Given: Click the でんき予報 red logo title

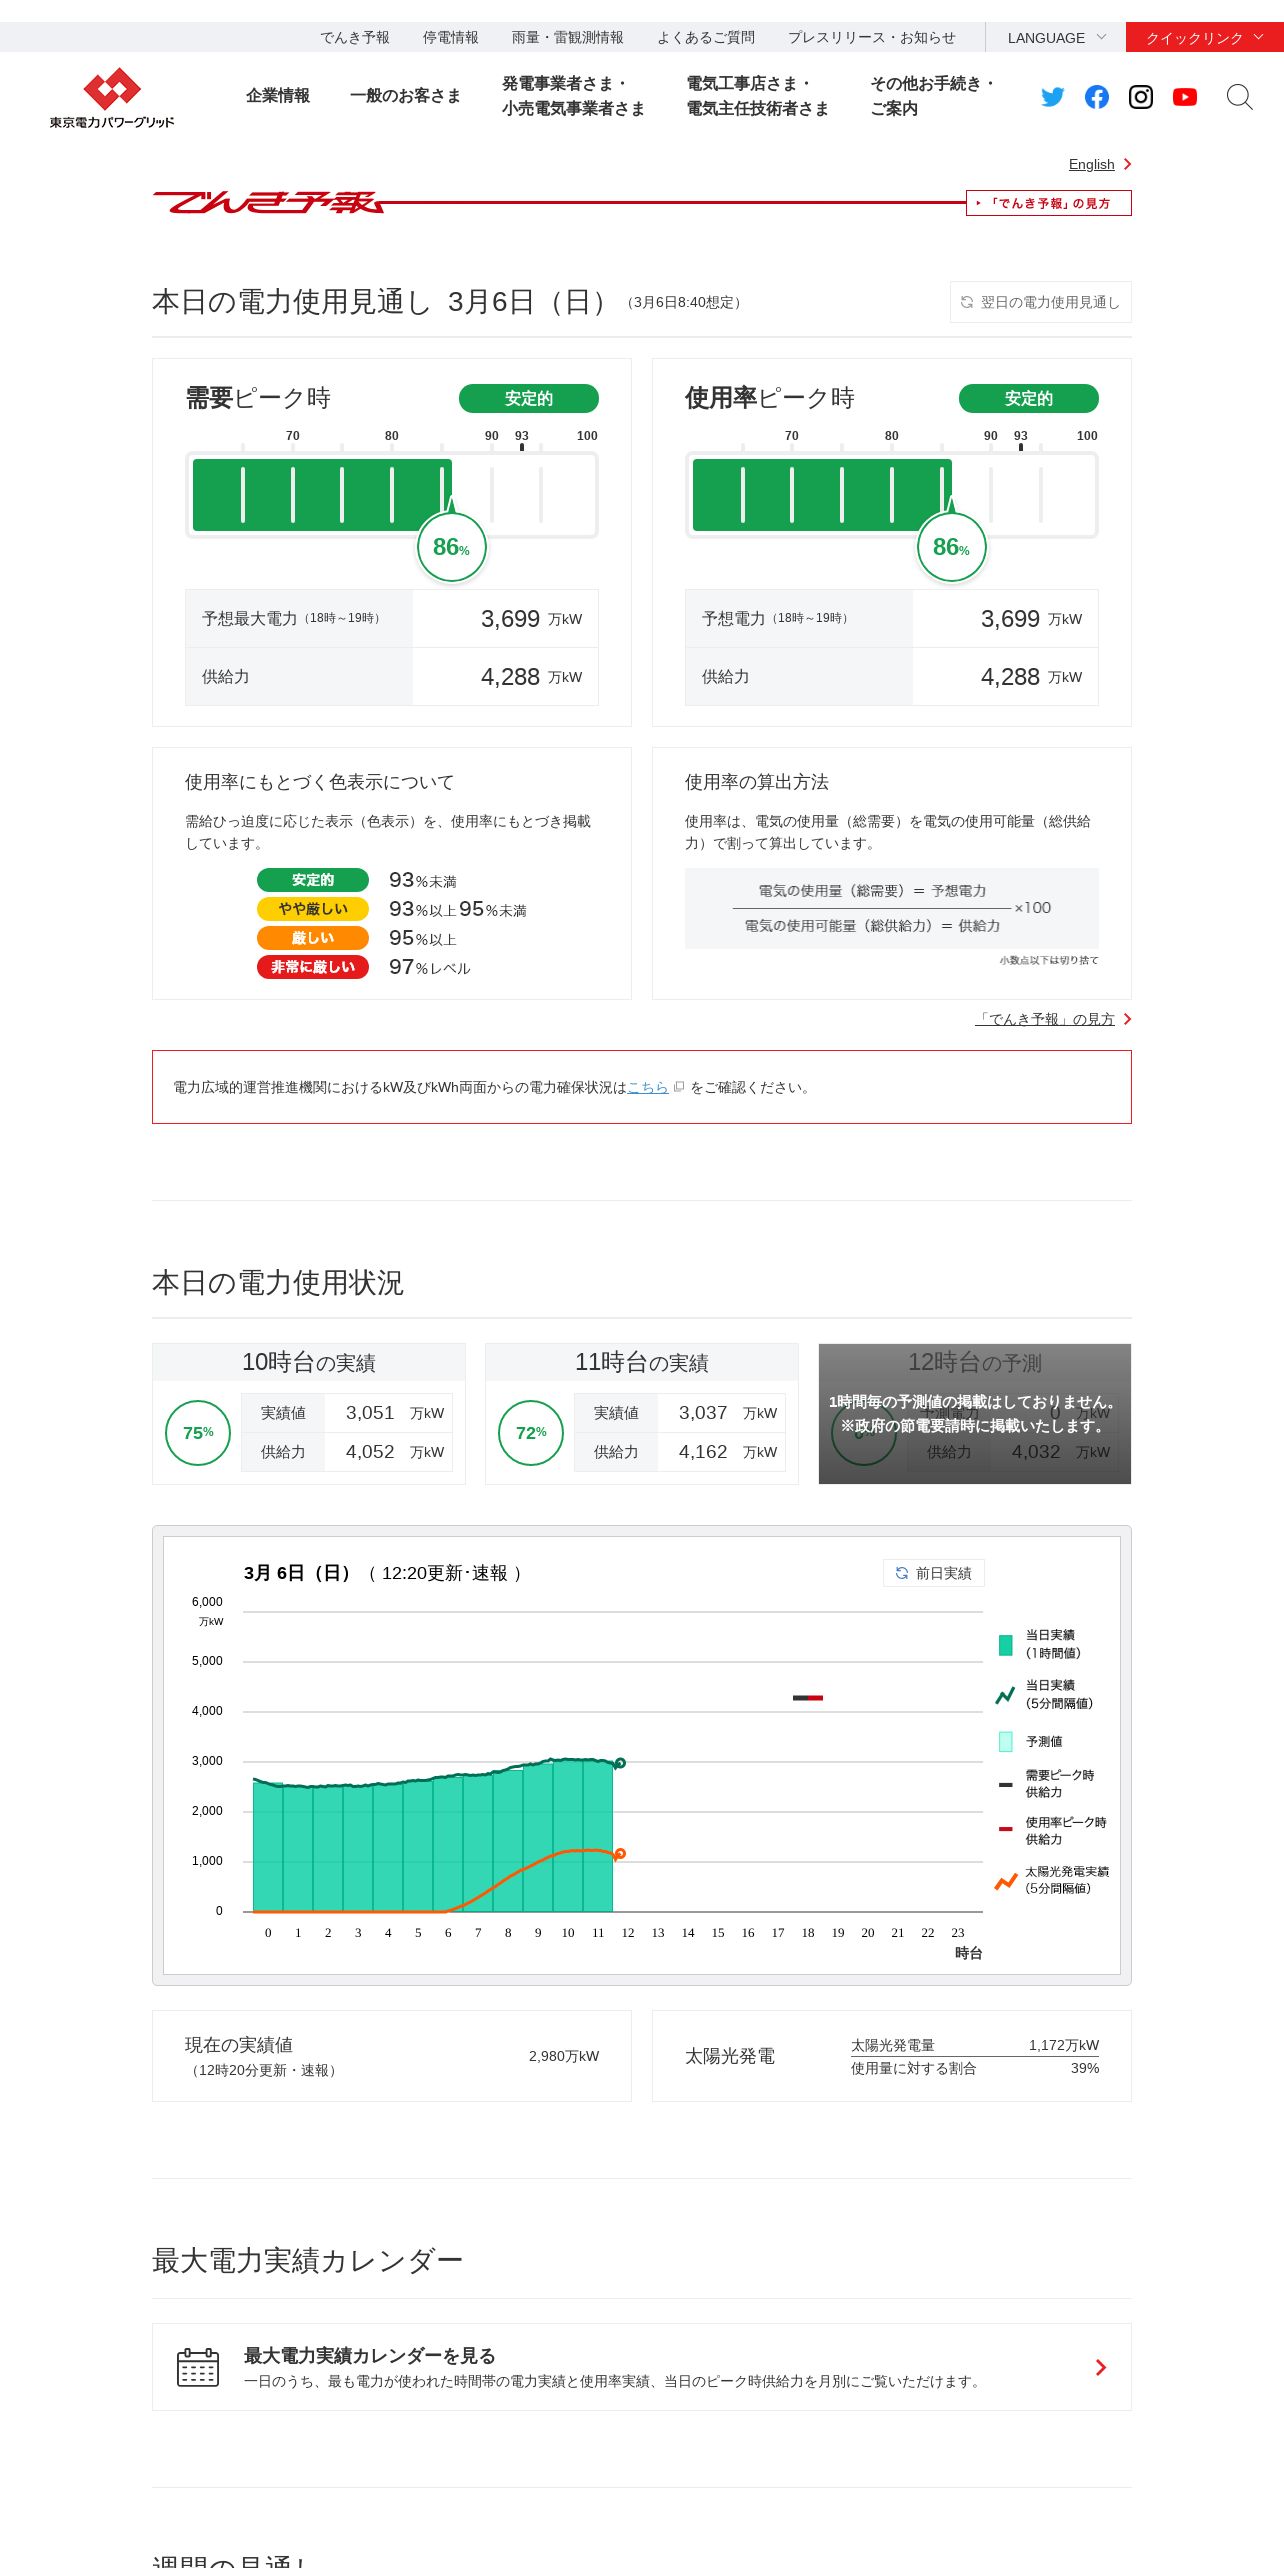Looking at the screenshot, I should click(269, 203).
